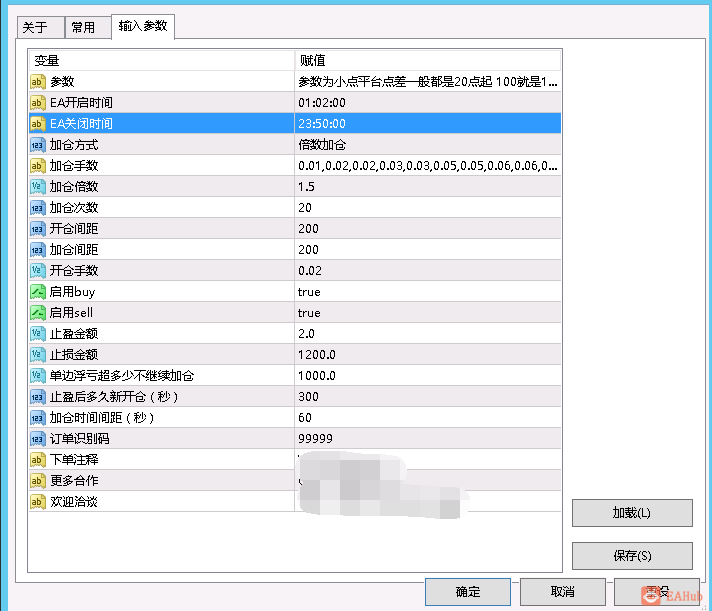Viewport: 712px width, 611px height.
Task: Select the 开仓间距 variable name
Action: point(74,228)
